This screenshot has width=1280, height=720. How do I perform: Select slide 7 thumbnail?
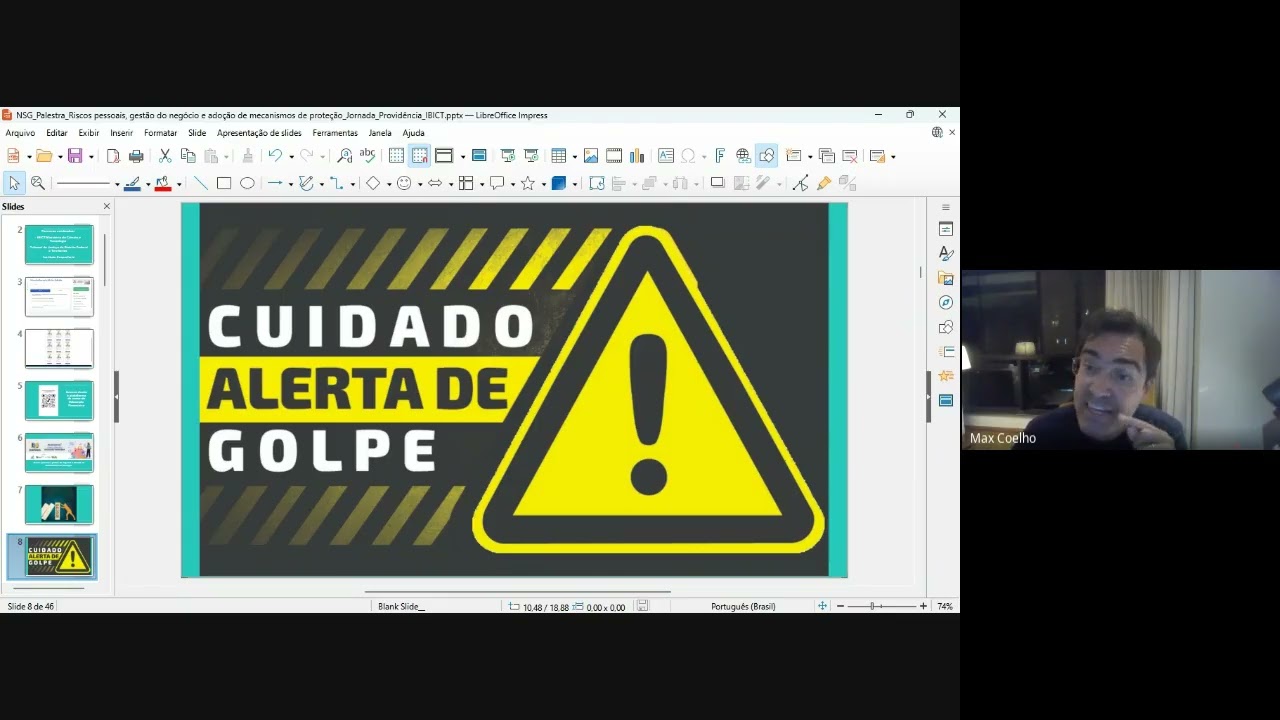tap(59, 504)
